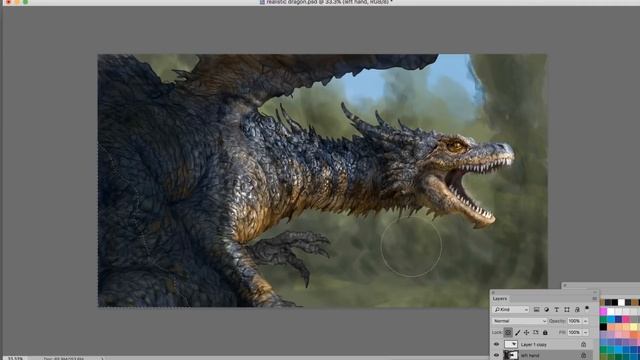
Task: Toggle artboard nesting lock icon
Action: pos(536,333)
